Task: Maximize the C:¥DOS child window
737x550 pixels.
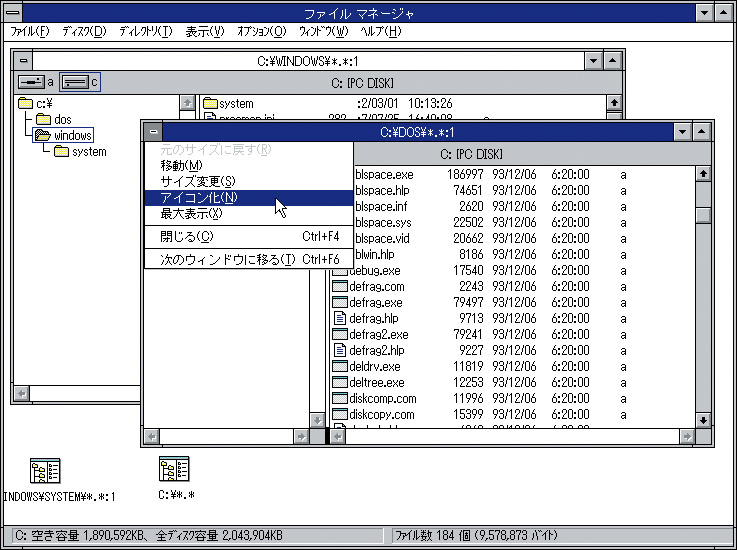Action: point(701,132)
